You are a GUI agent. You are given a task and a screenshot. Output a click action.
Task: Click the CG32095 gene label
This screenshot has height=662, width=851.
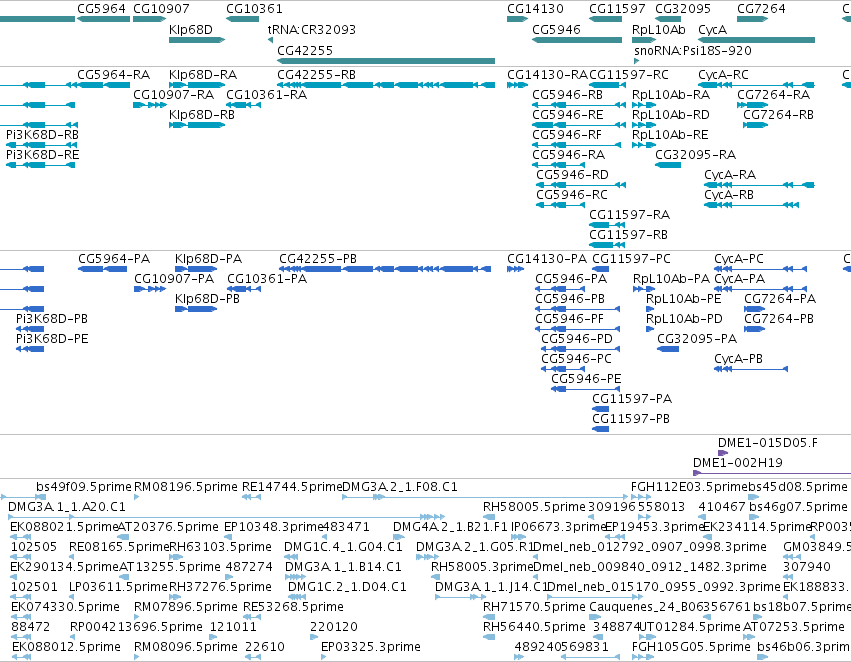click(x=683, y=9)
